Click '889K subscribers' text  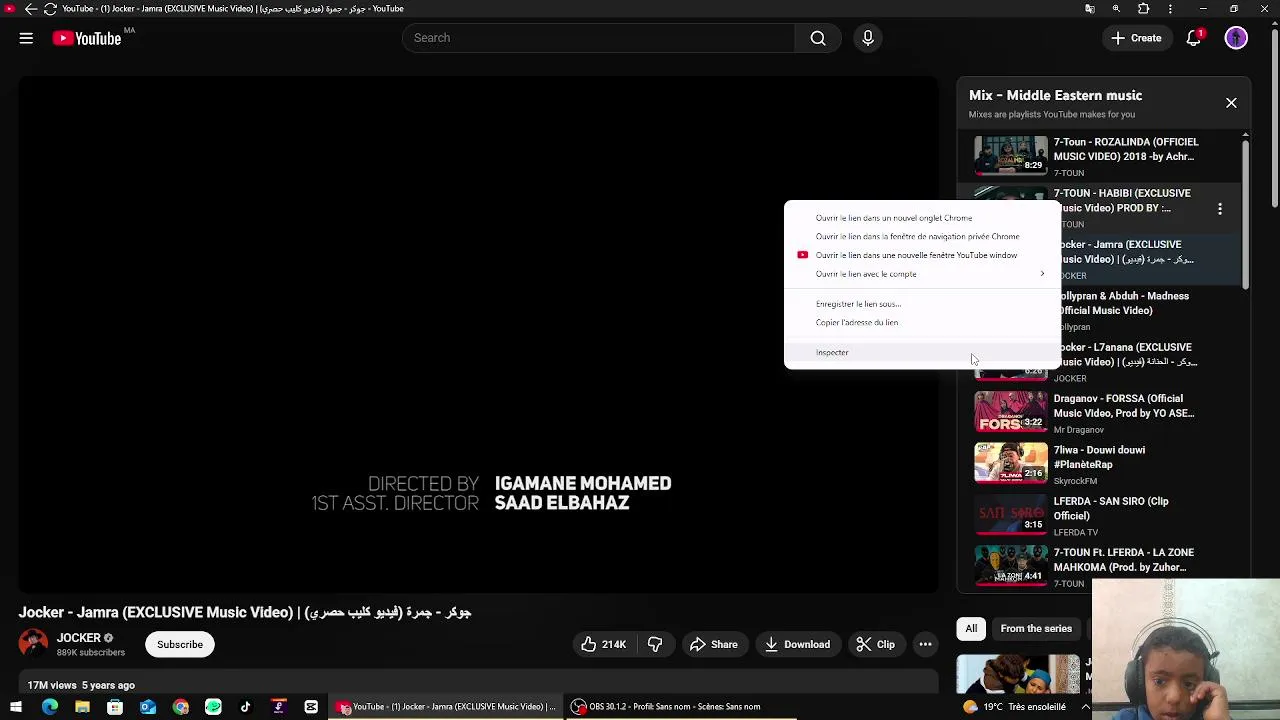91,652
